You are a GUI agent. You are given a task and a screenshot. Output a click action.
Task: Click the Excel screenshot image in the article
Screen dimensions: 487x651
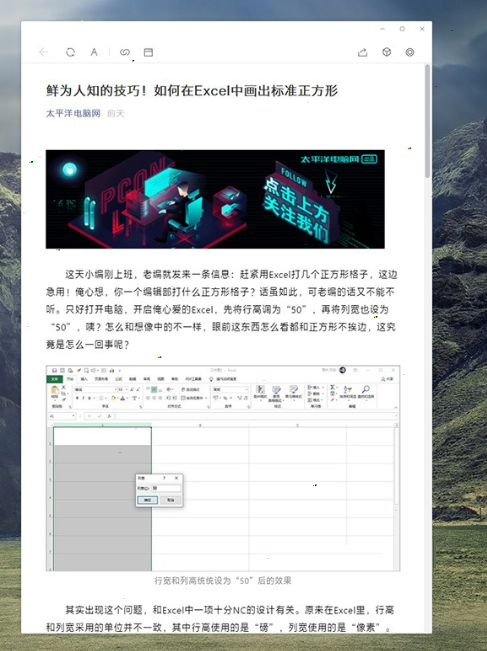(x=223, y=468)
